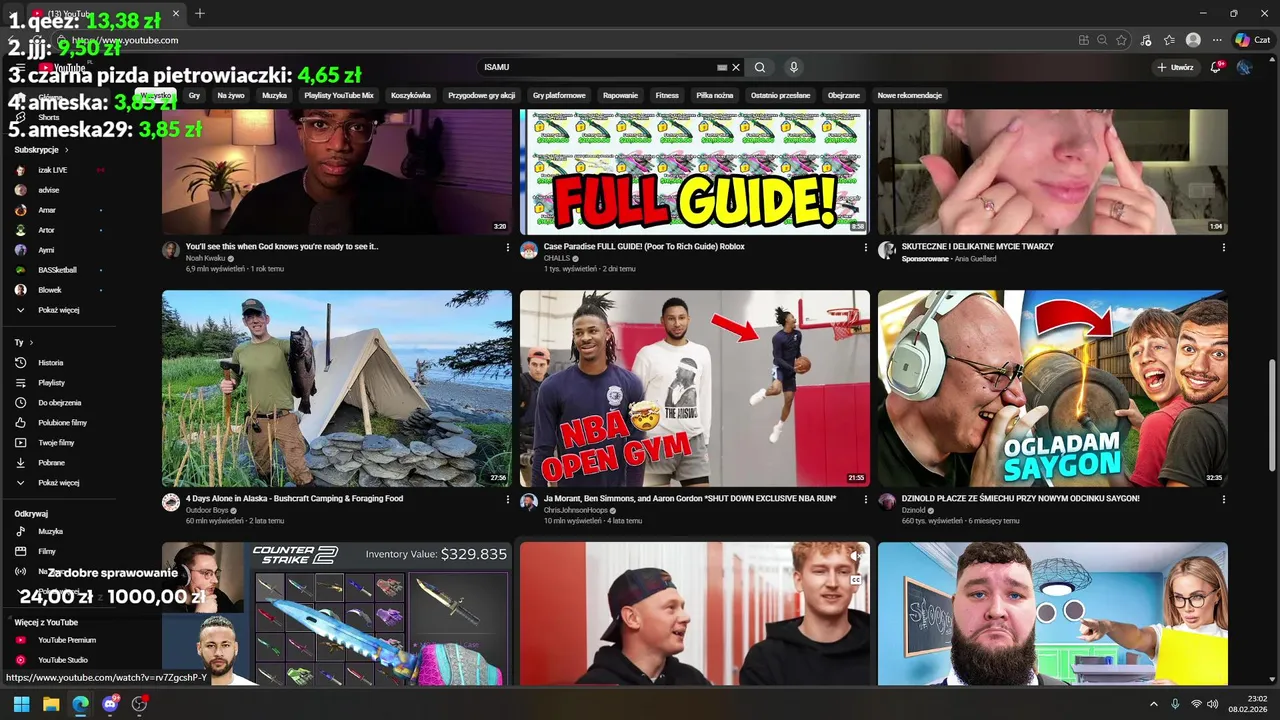Open the Edge favorites list icon
1280x720 pixels.
point(1169,40)
